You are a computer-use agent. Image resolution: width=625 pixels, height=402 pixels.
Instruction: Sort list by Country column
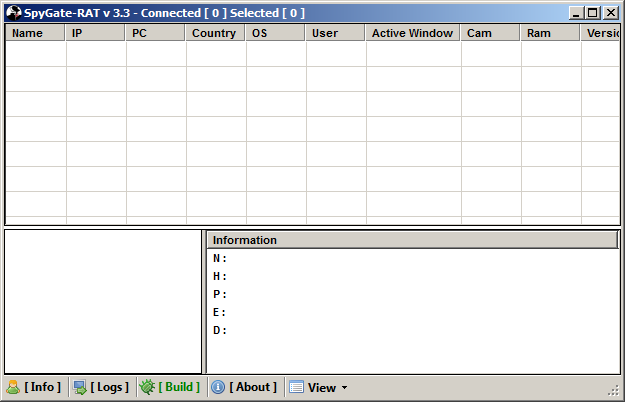215,33
